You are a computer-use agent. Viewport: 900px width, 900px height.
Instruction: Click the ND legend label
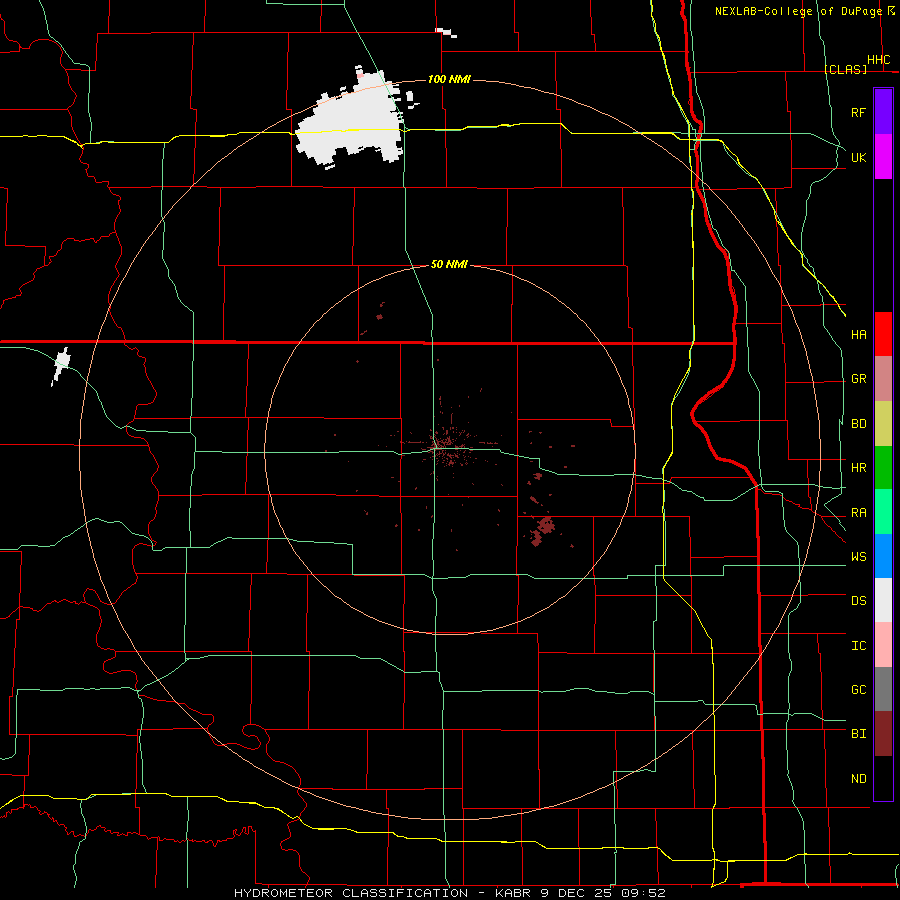858,779
